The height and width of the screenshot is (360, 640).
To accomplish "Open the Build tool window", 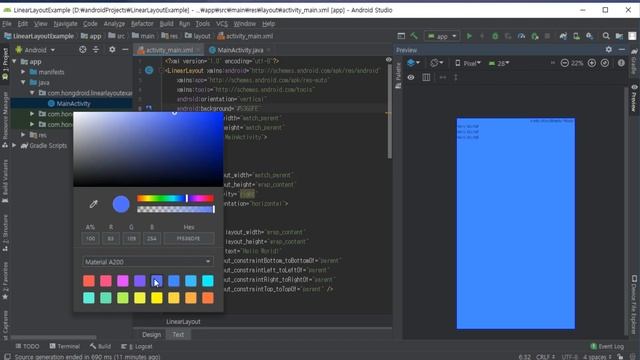I will tap(100, 347).
